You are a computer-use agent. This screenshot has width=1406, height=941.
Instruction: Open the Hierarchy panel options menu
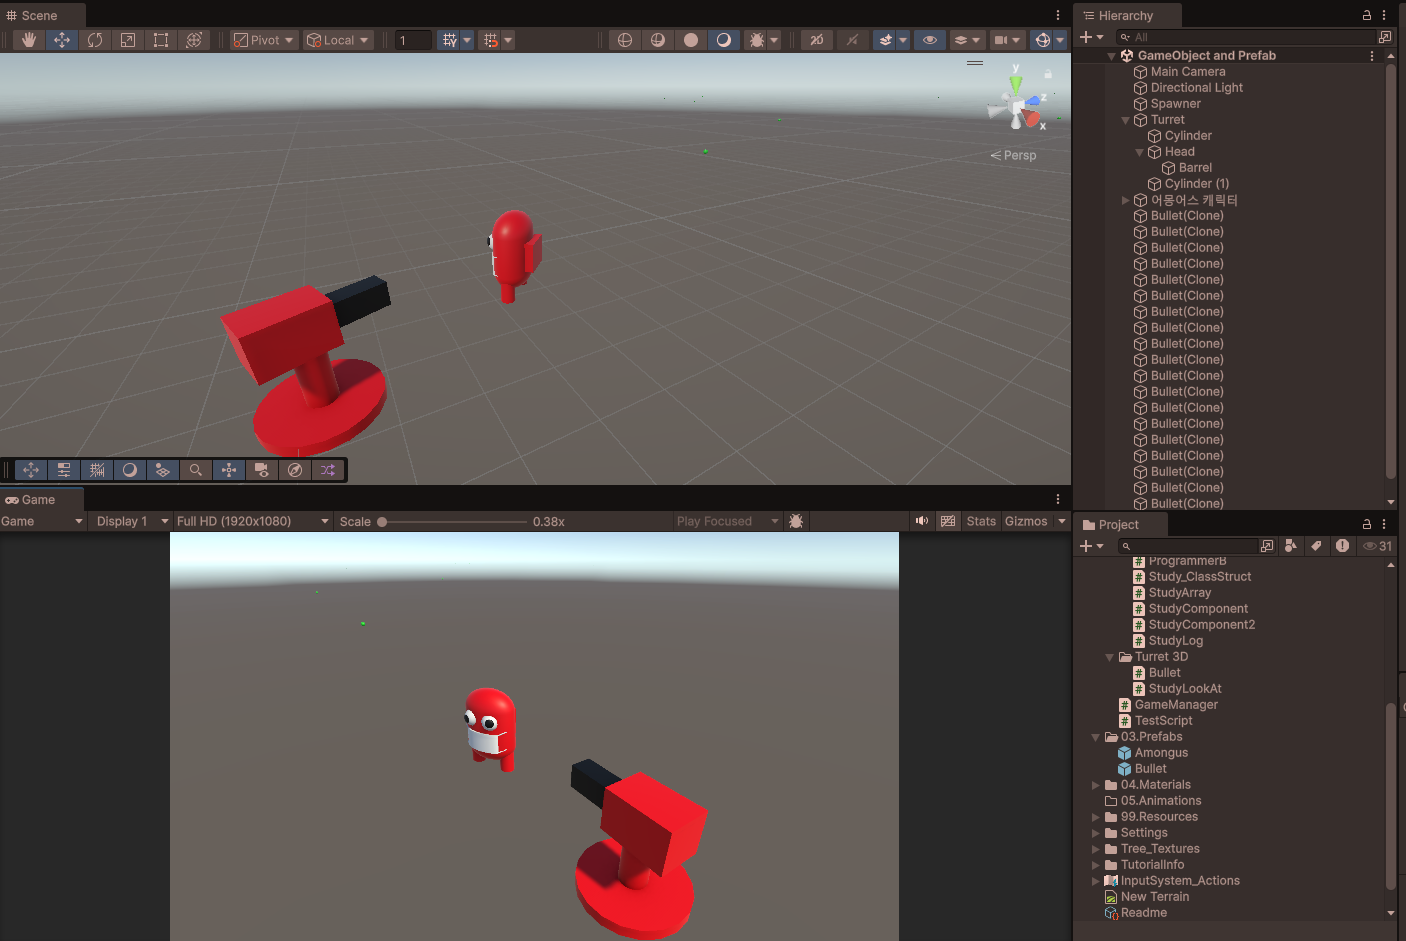click(x=1384, y=15)
